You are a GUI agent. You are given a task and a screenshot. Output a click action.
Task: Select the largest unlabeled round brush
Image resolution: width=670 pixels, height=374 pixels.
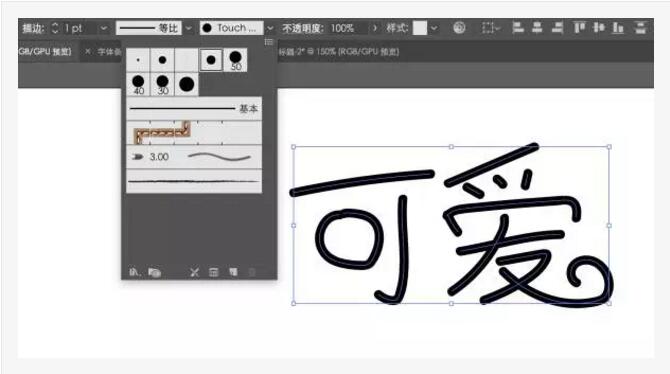click(x=186, y=84)
